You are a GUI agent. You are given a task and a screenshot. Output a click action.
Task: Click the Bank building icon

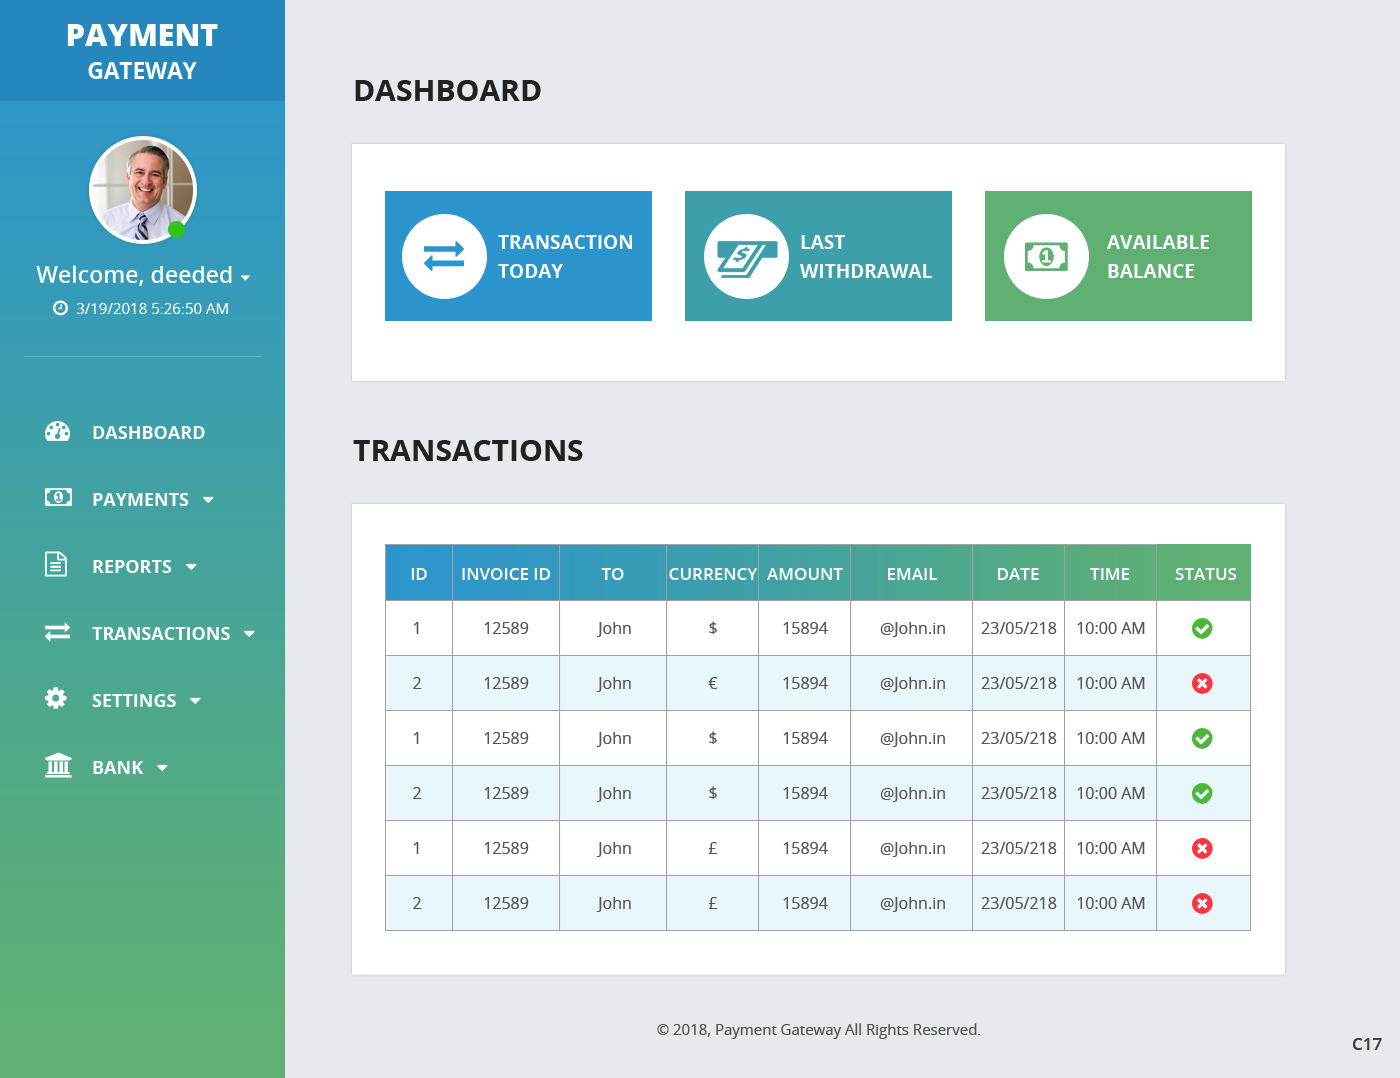pos(58,766)
